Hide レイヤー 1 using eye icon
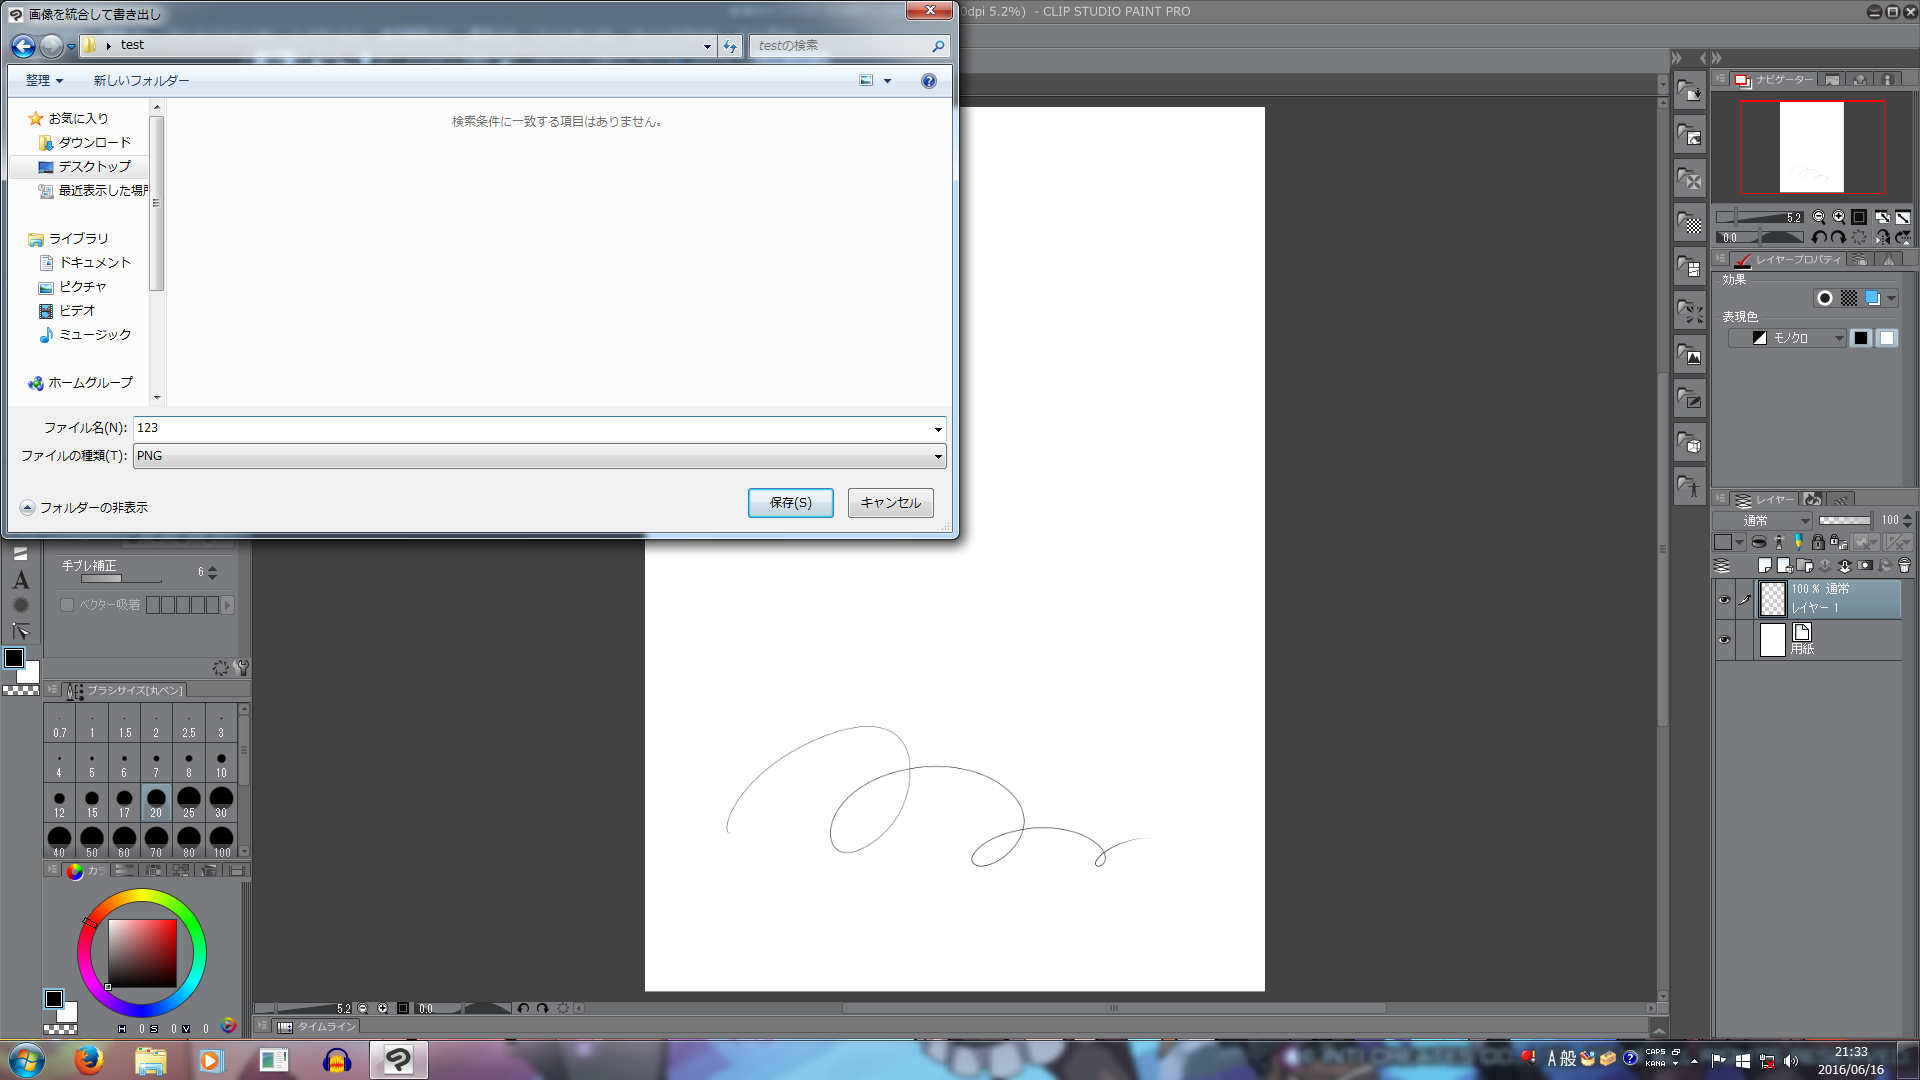 pos(1724,600)
